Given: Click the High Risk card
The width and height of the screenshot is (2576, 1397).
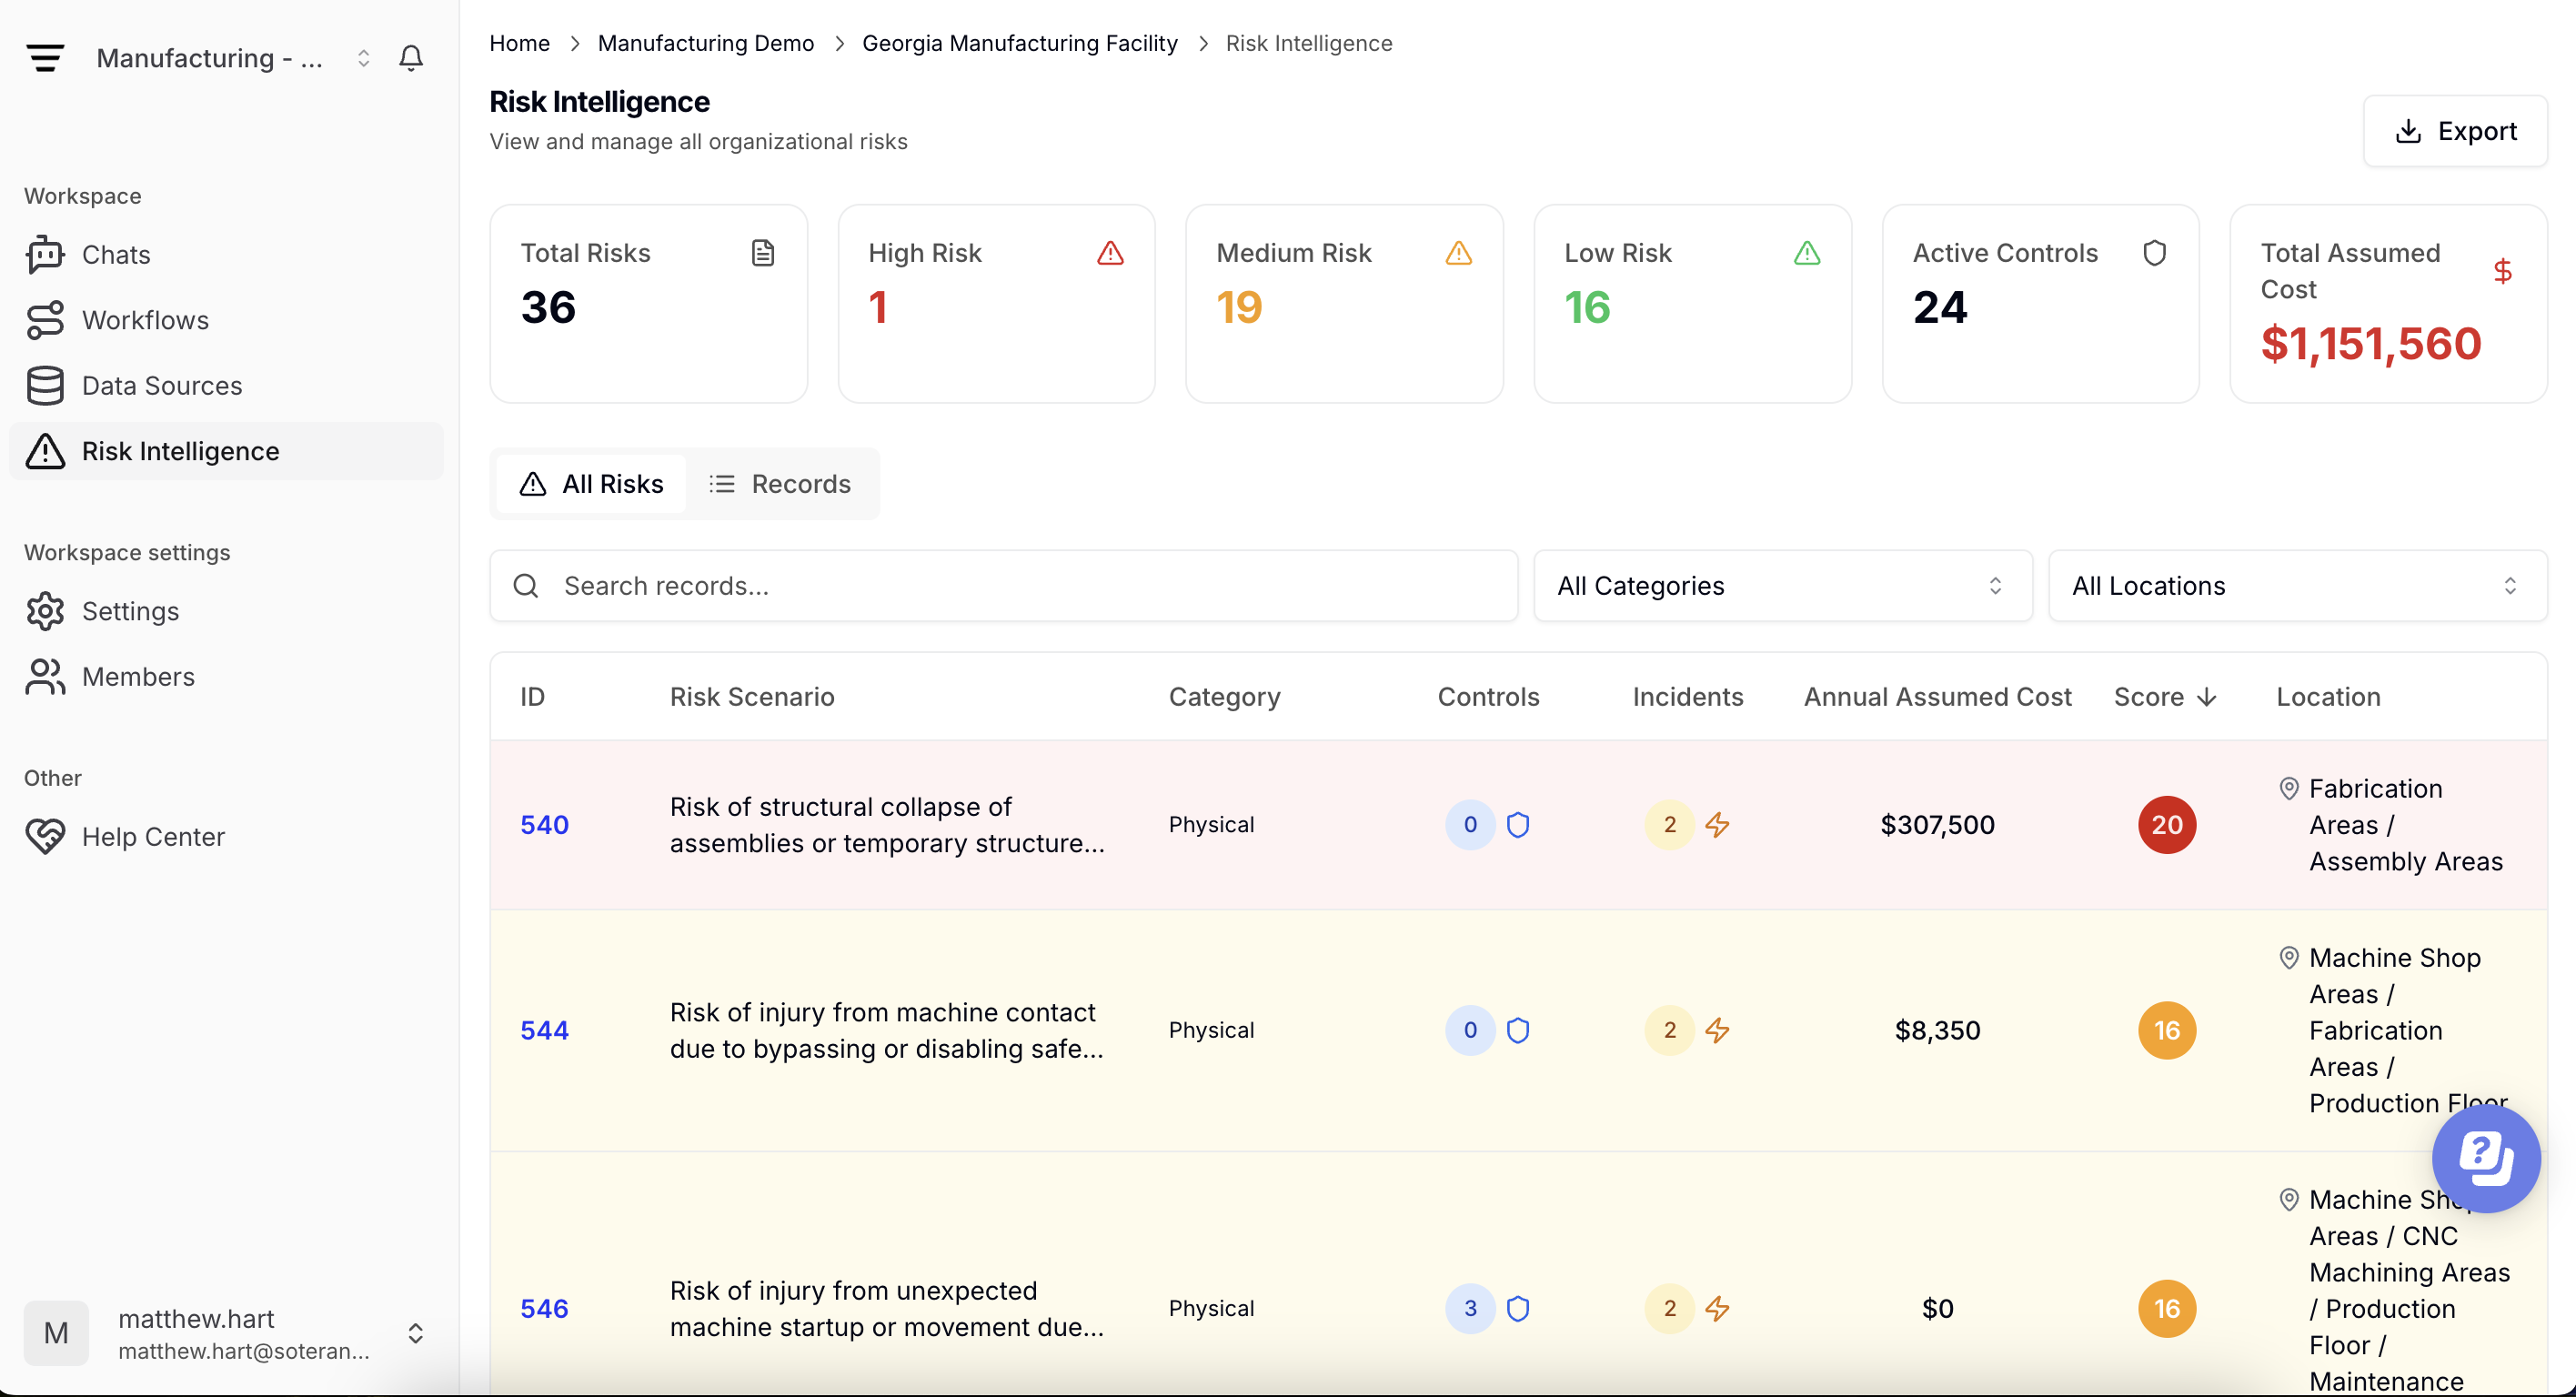Looking at the screenshot, I should pos(996,304).
